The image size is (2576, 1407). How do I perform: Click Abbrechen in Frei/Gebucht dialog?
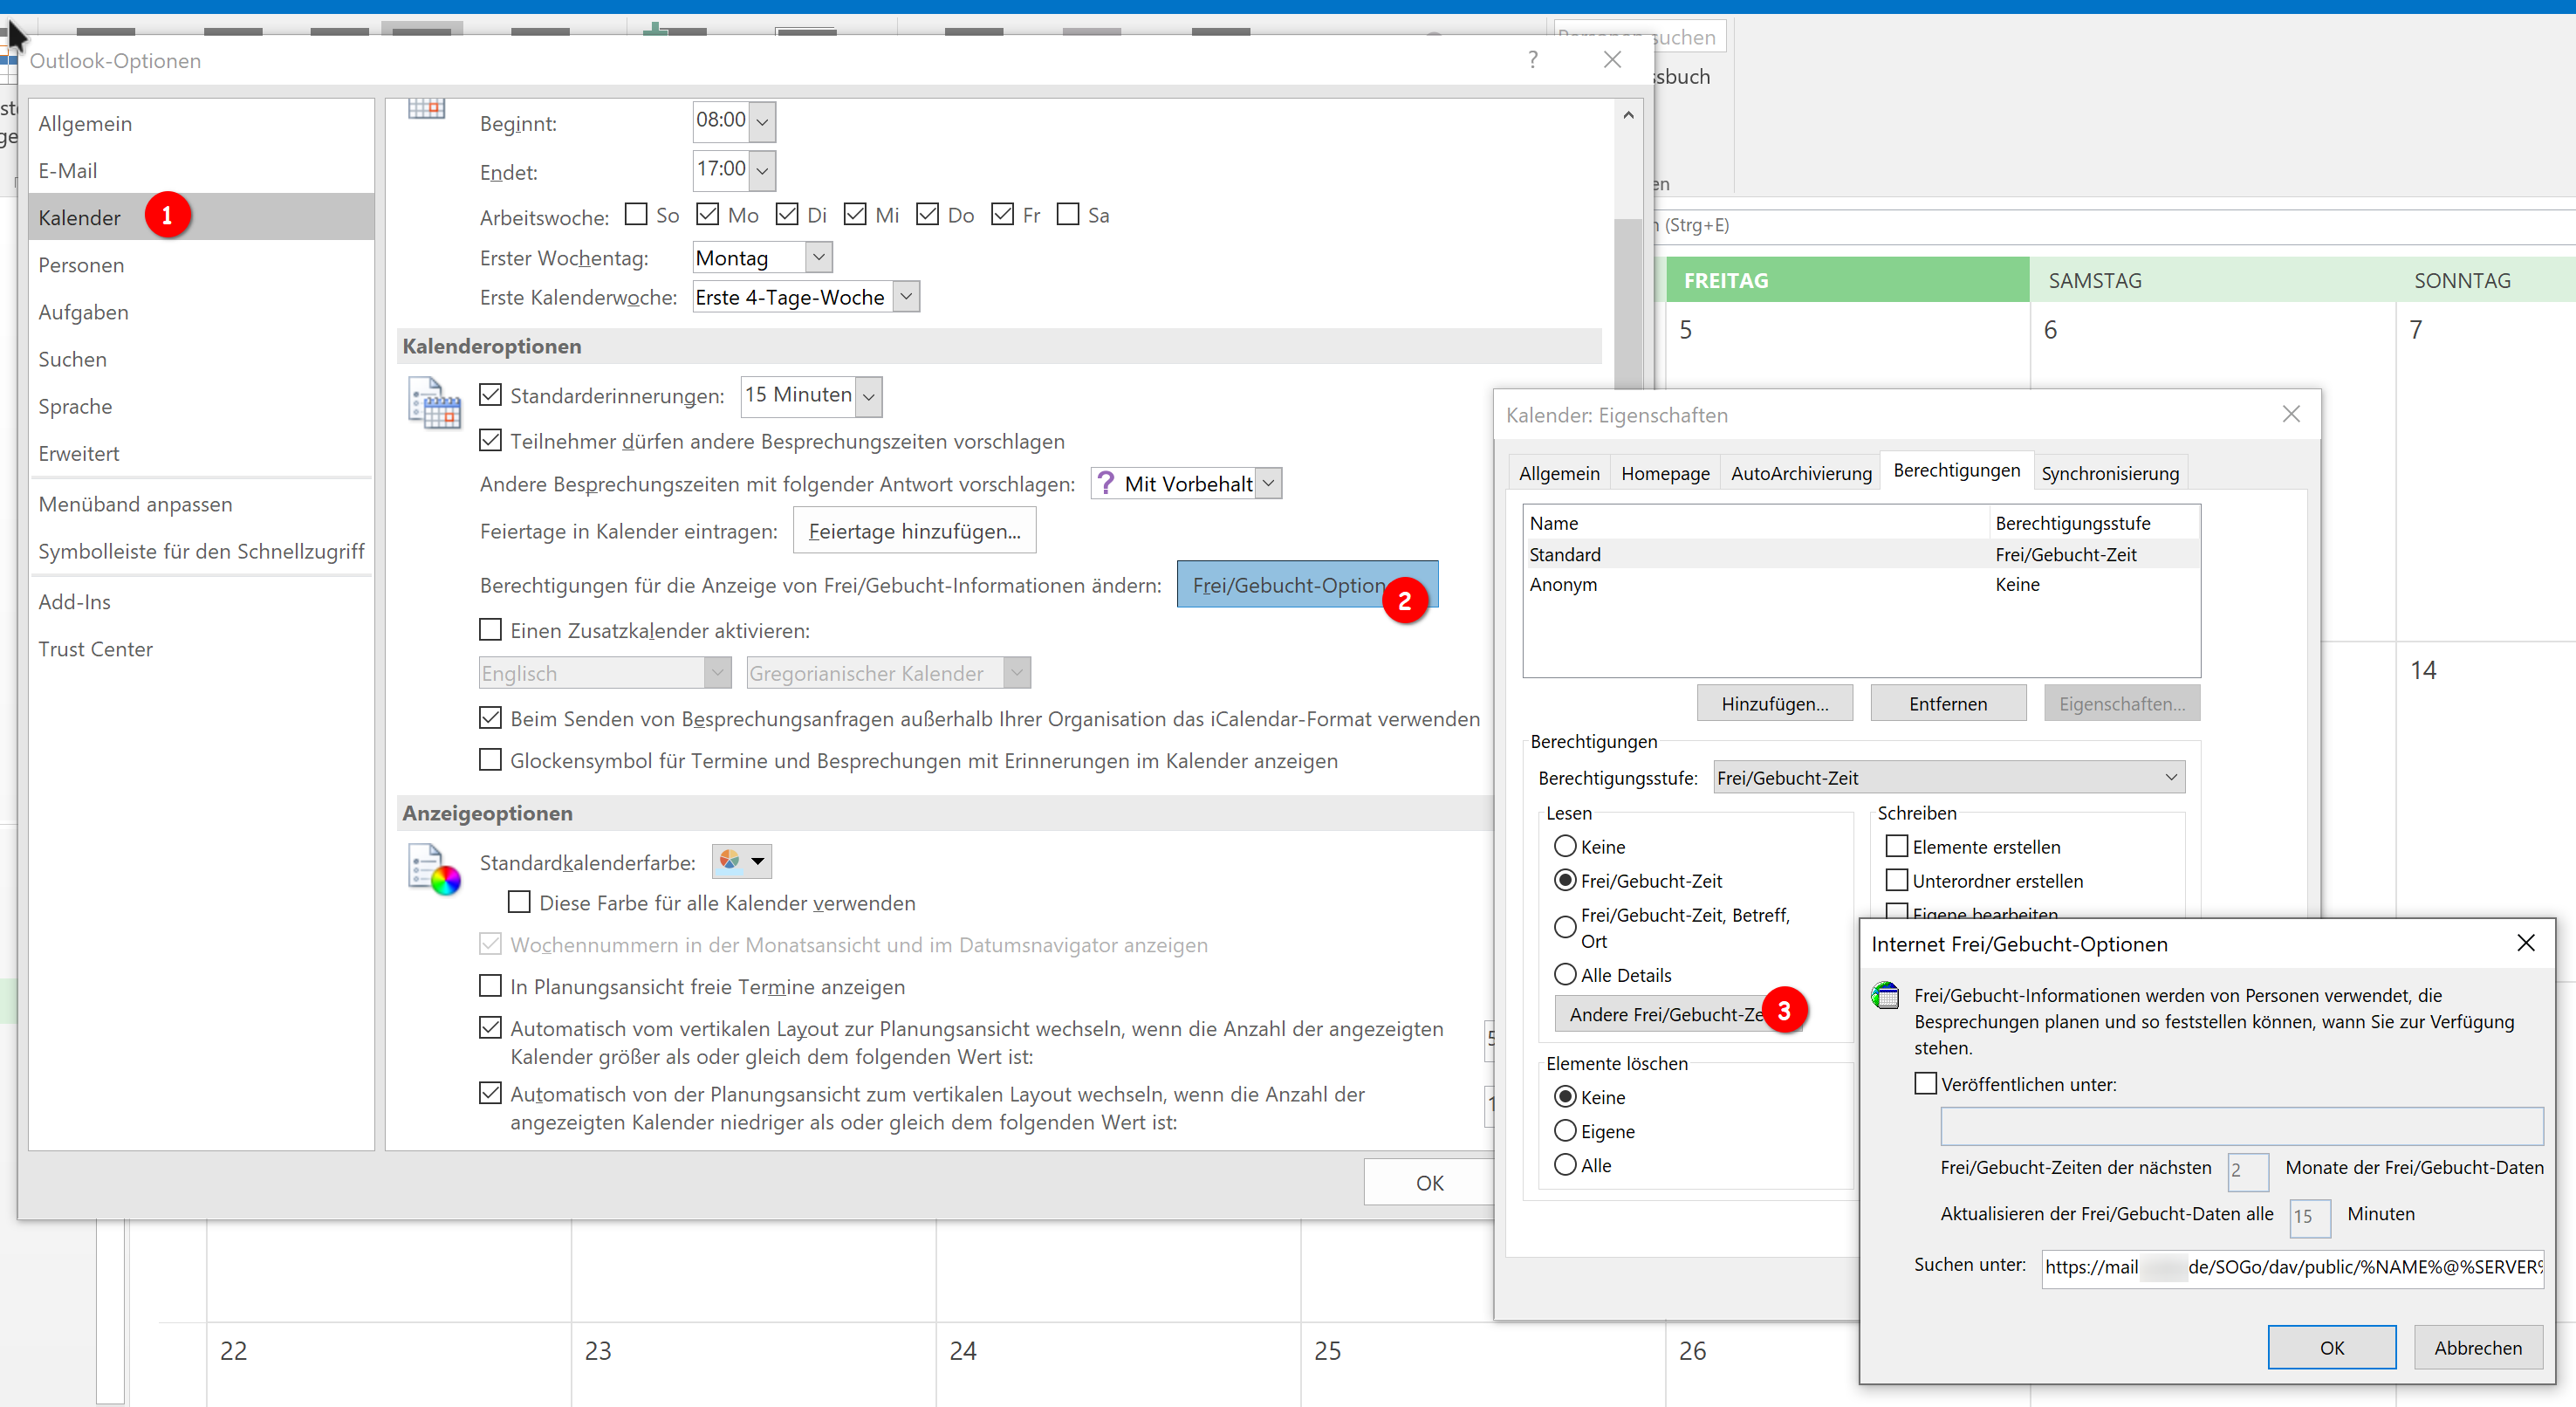pos(2477,1347)
